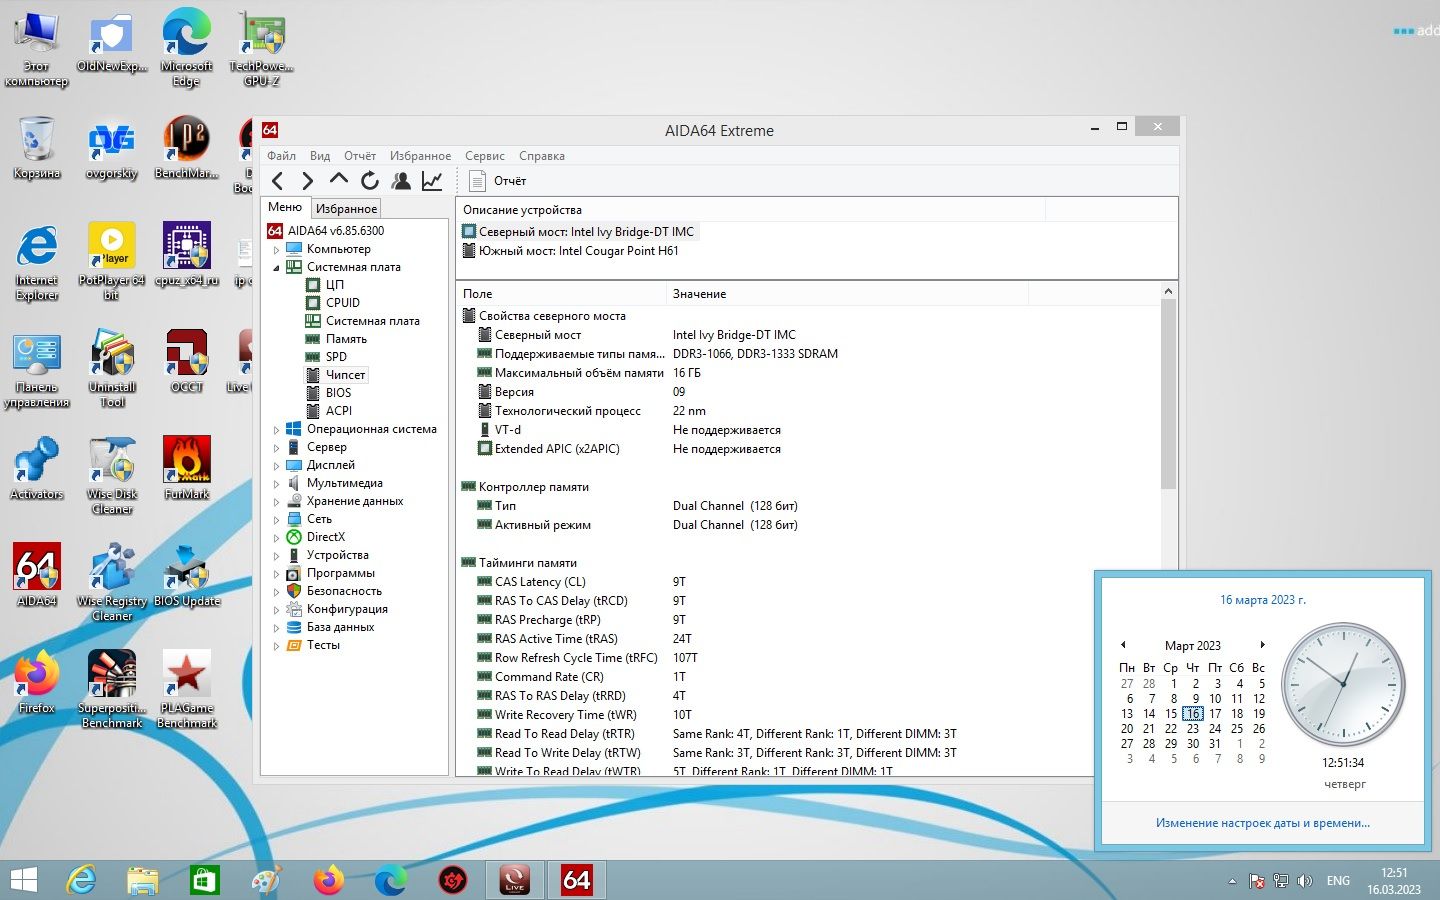Select SPD in the tree
This screenshot has height=900, width=1440.
pyautogui.click(x=336, y=357)
